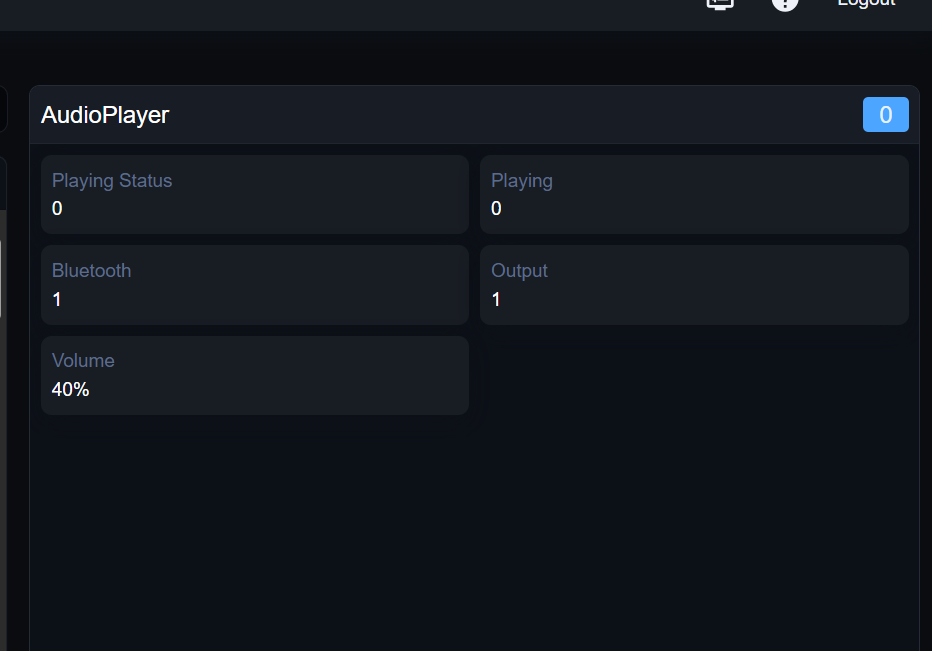932x651 pixels.
Task: Click empty space right of Volume card
Action: coord(694,375)
